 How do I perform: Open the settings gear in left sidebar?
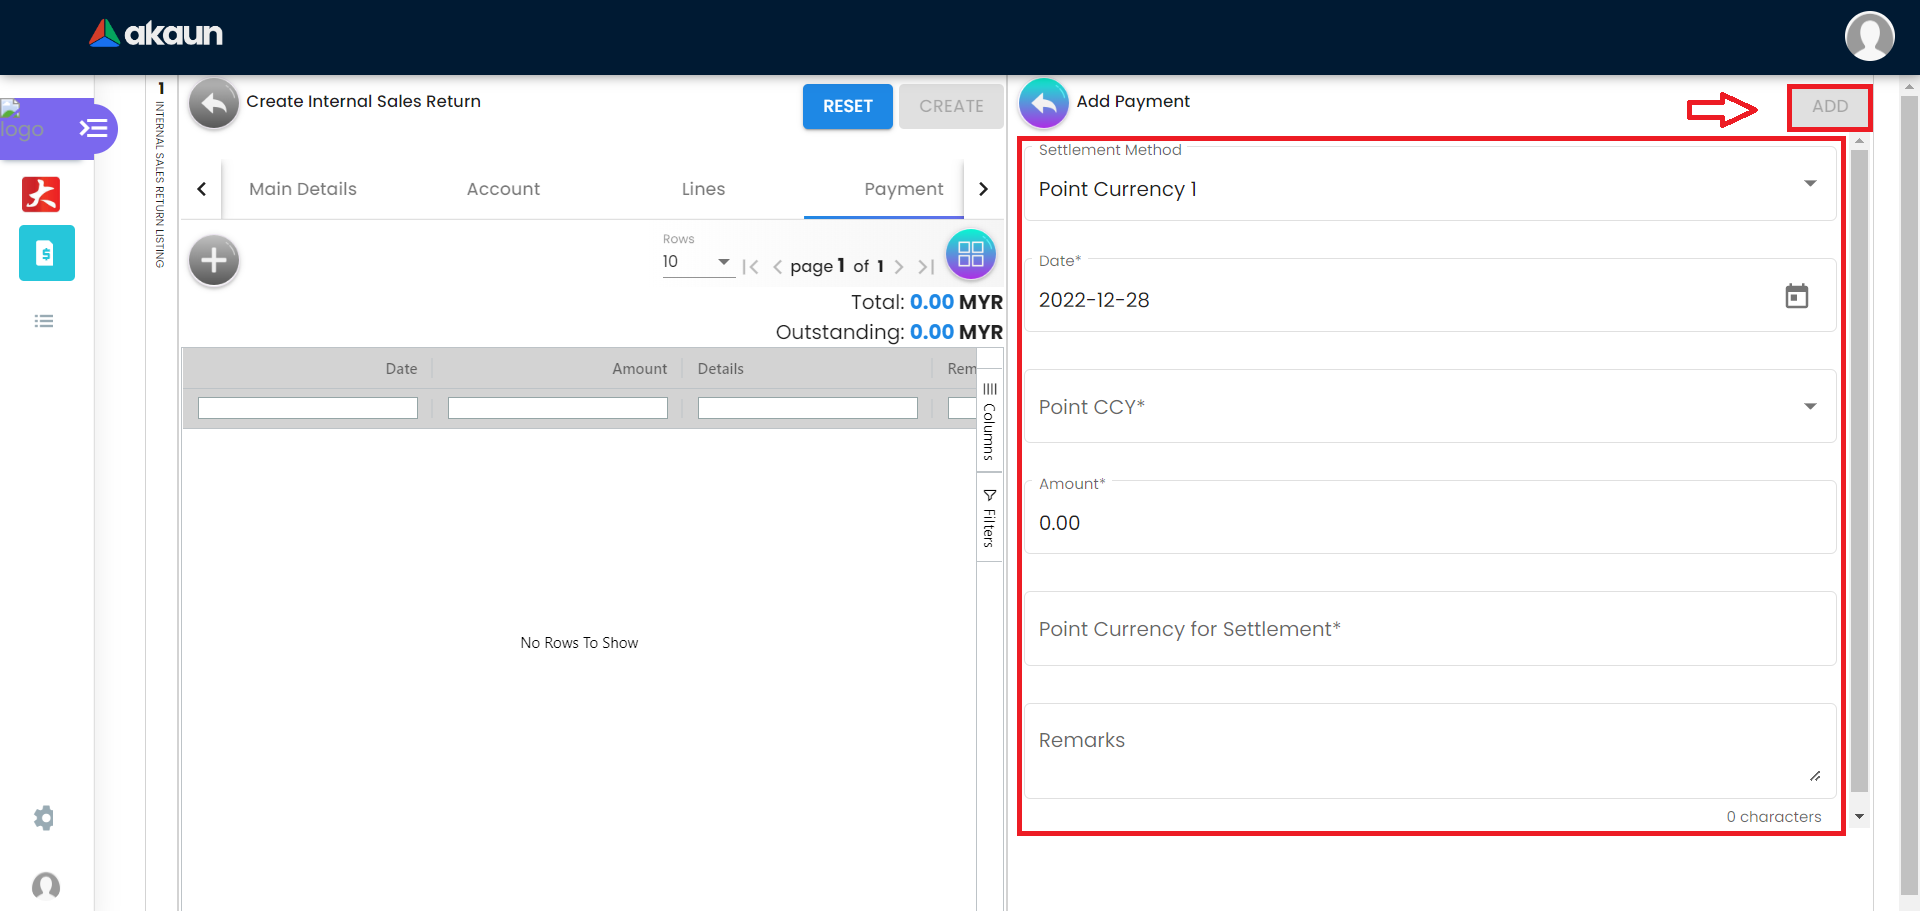tap(44, 818)
